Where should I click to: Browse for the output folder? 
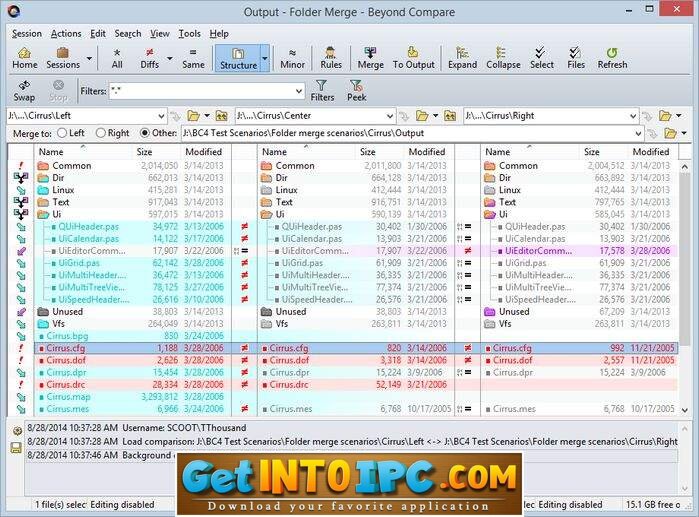coord(670,133)
